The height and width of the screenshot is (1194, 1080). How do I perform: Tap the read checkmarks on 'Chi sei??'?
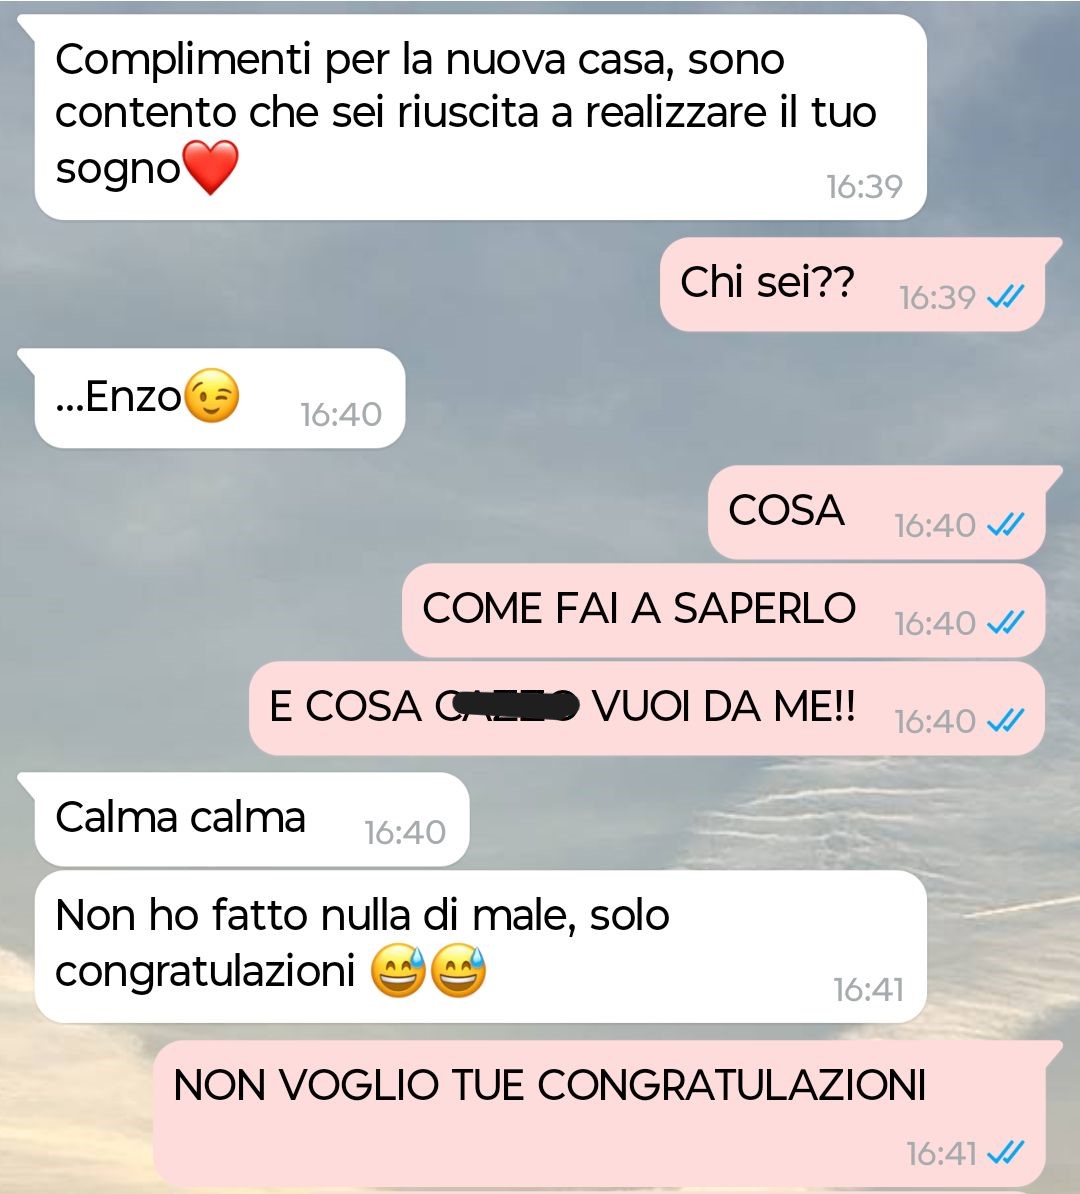pyautogui.click(x=1005, y=296)
